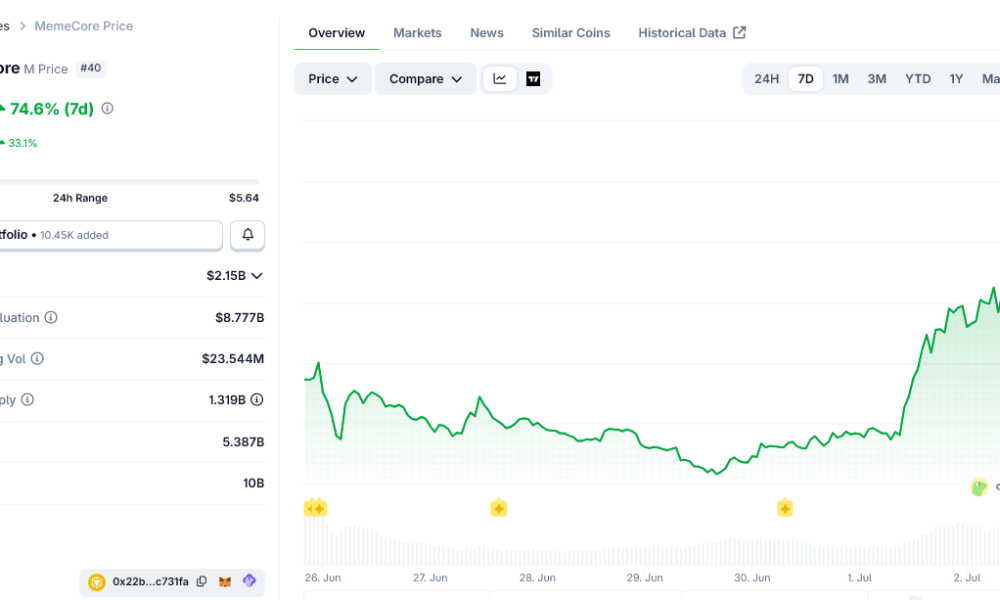Select the 1M time range
Viewport: 1000px width, 600px height.
tap(841, 79)
